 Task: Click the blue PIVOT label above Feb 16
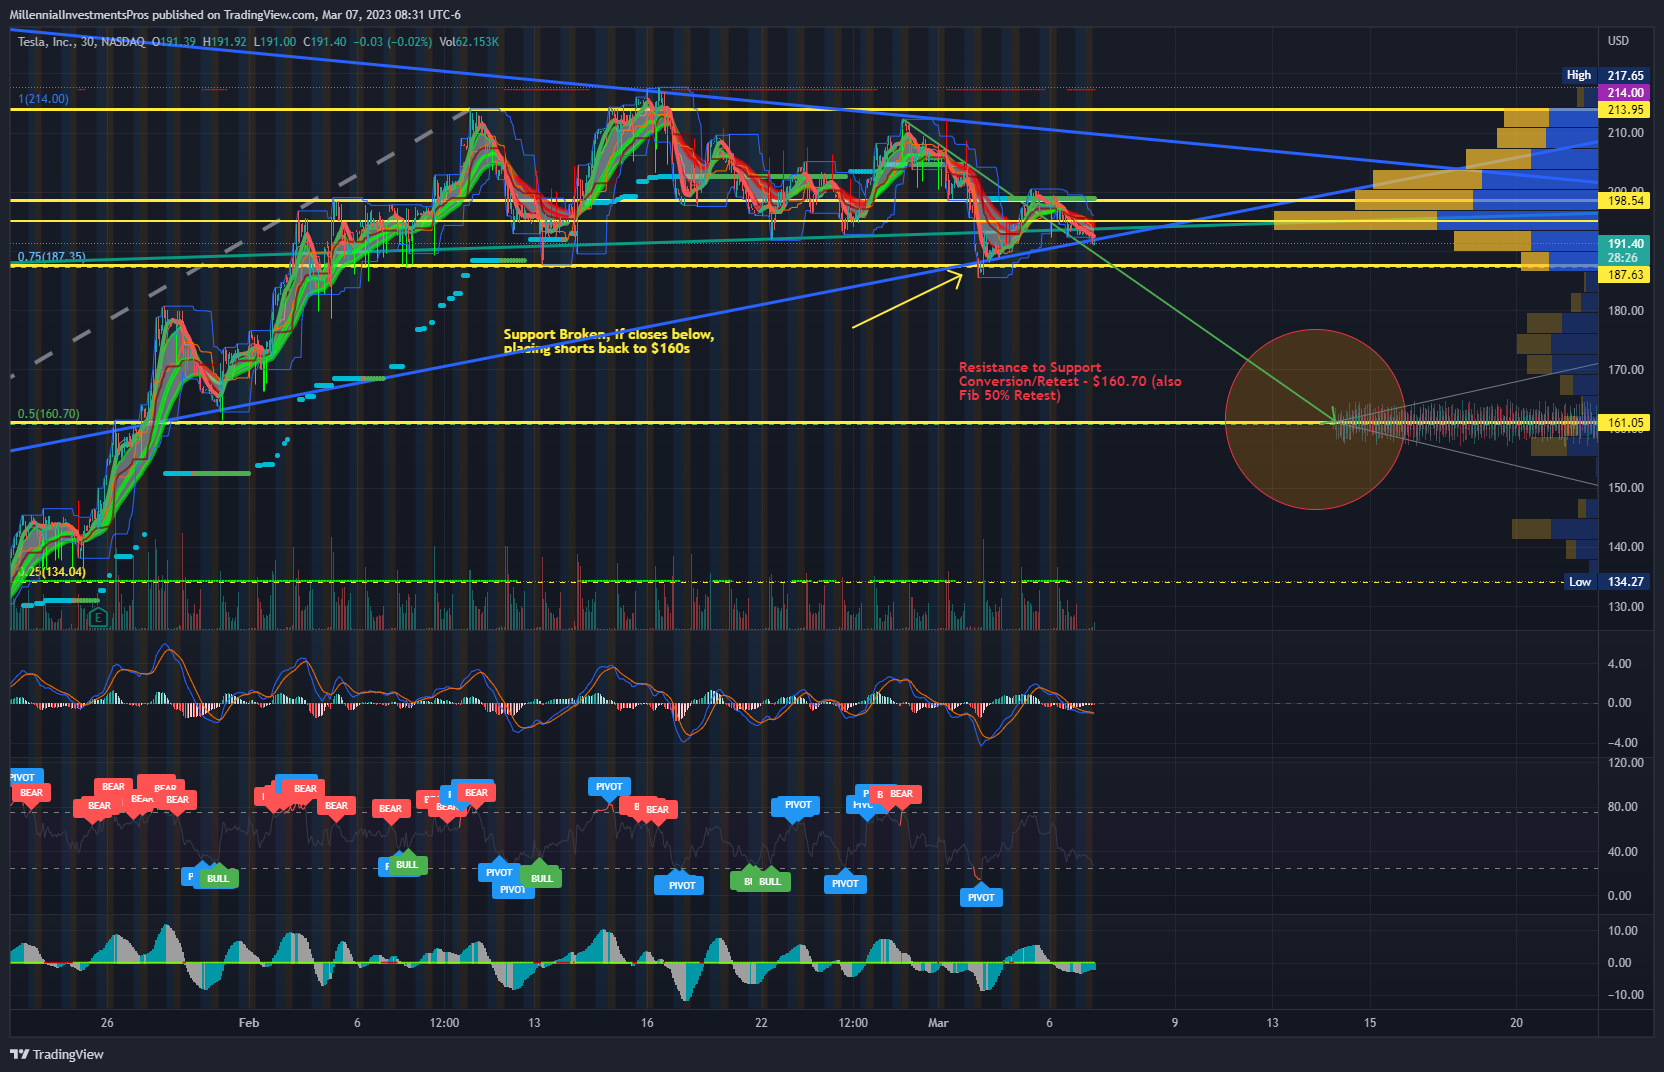[x=609, y=787]
